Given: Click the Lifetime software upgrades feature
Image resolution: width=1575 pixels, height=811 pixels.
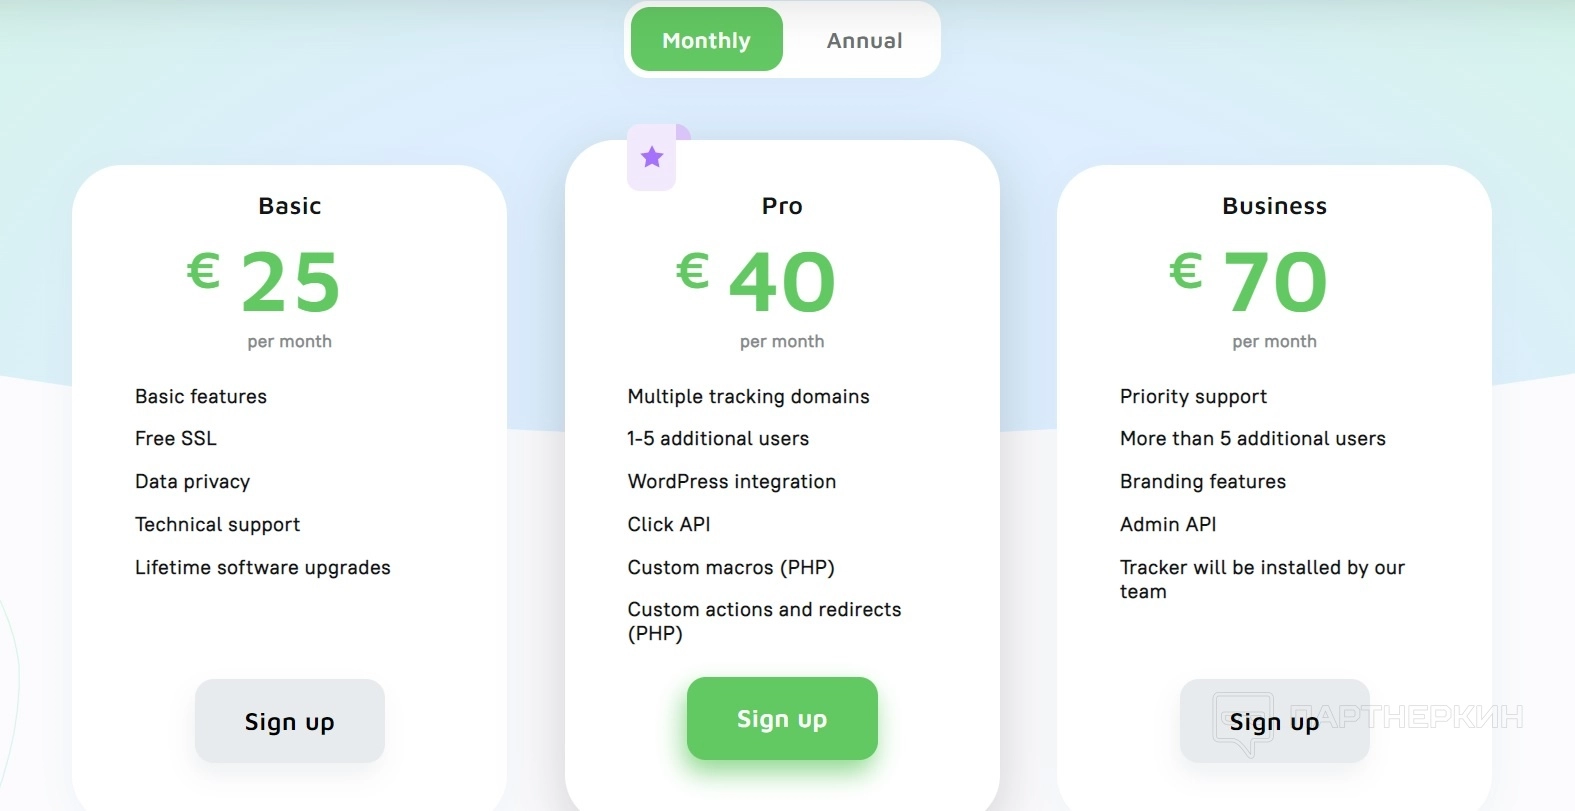Looking at the screenshot, I should [x=262, y=567].
